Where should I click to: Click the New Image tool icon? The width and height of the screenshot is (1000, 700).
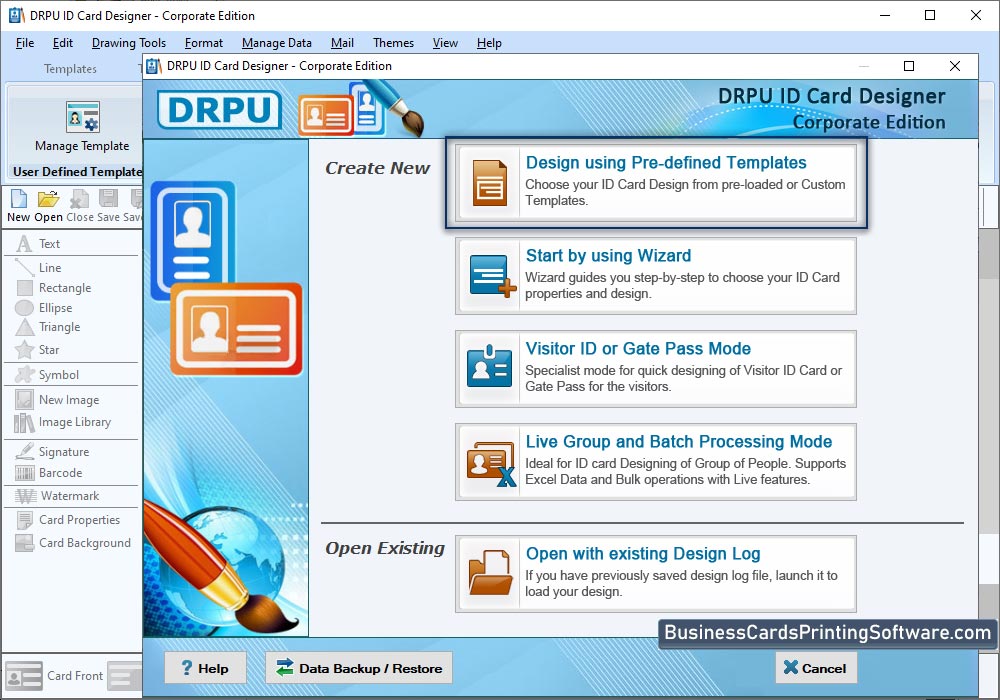[x=24, y=400]
